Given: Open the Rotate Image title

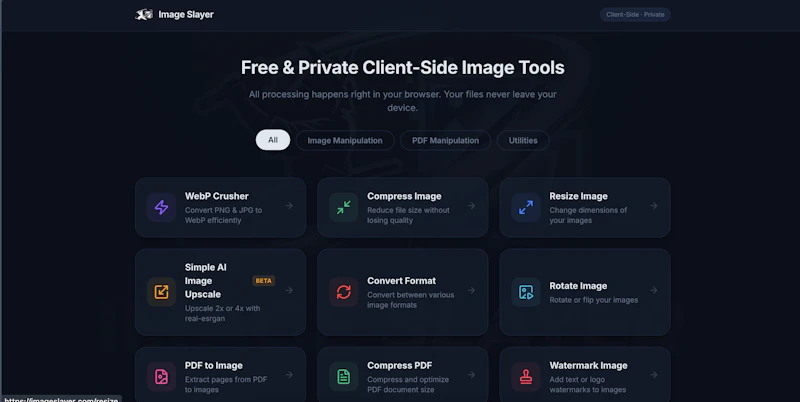Looking at the screenshot, I should point(578,286).
